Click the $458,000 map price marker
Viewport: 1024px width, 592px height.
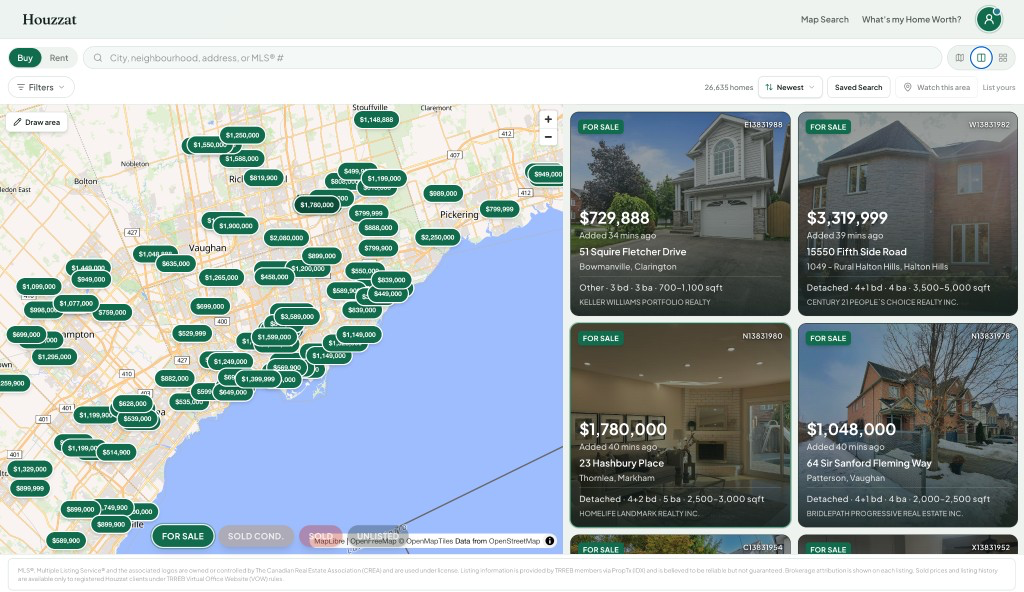click(274, 277)
